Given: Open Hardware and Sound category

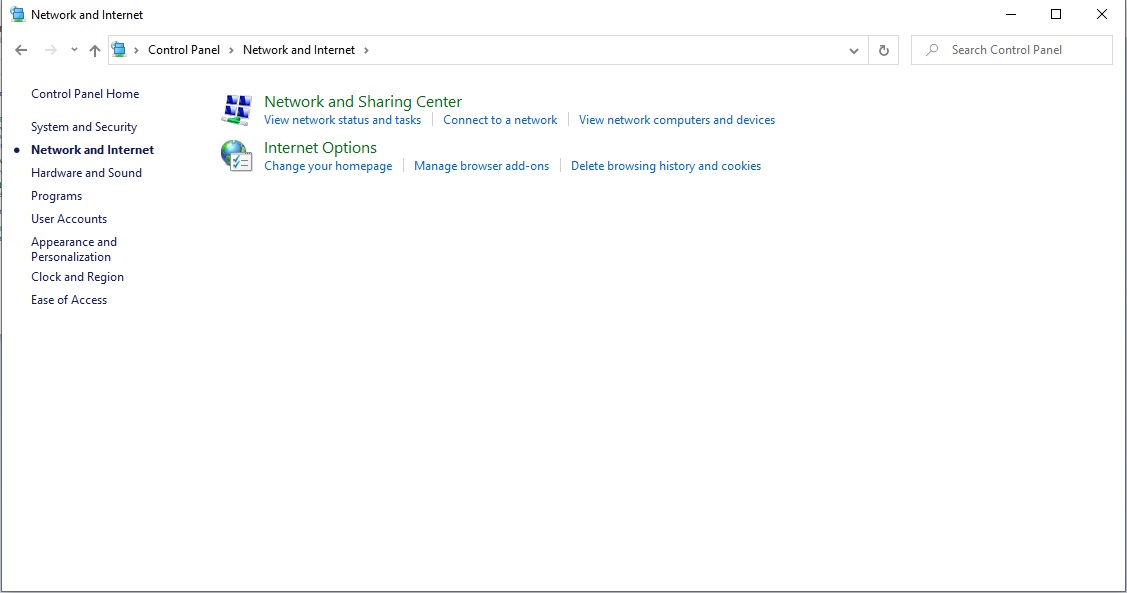Looking at the screenshot, I should tap(86, 173).
